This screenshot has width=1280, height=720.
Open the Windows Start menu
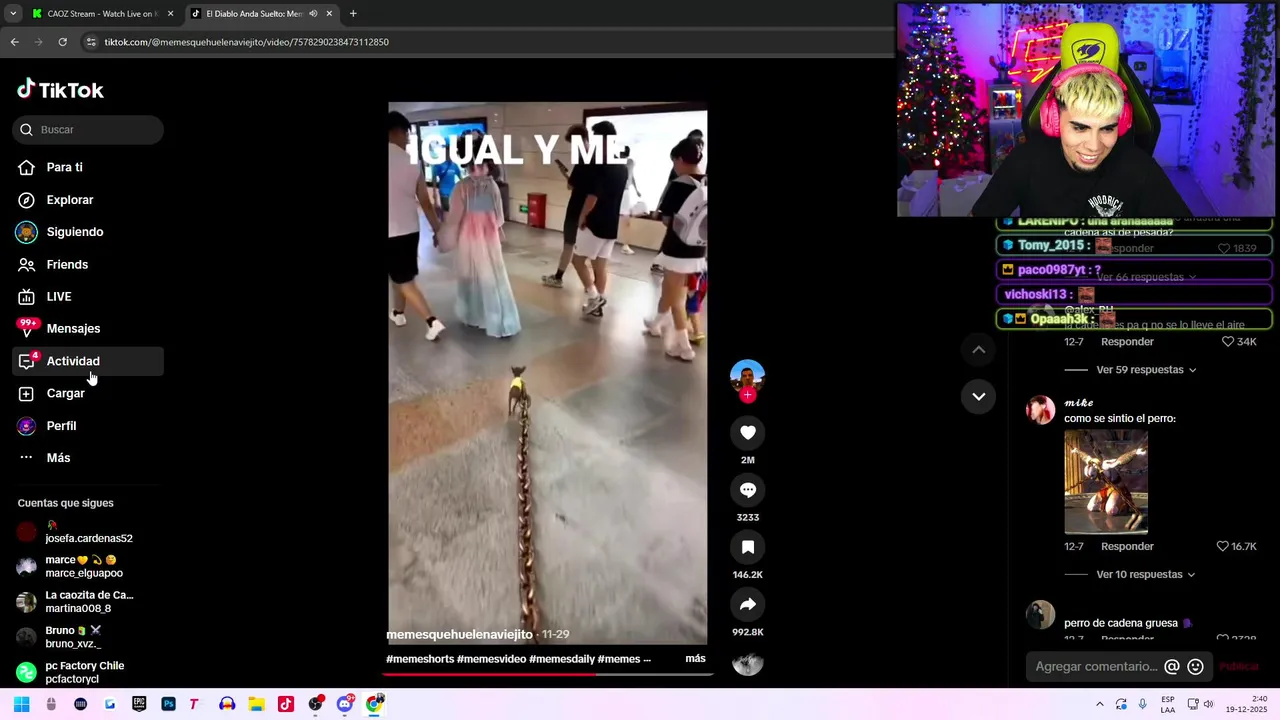point(22,704)
